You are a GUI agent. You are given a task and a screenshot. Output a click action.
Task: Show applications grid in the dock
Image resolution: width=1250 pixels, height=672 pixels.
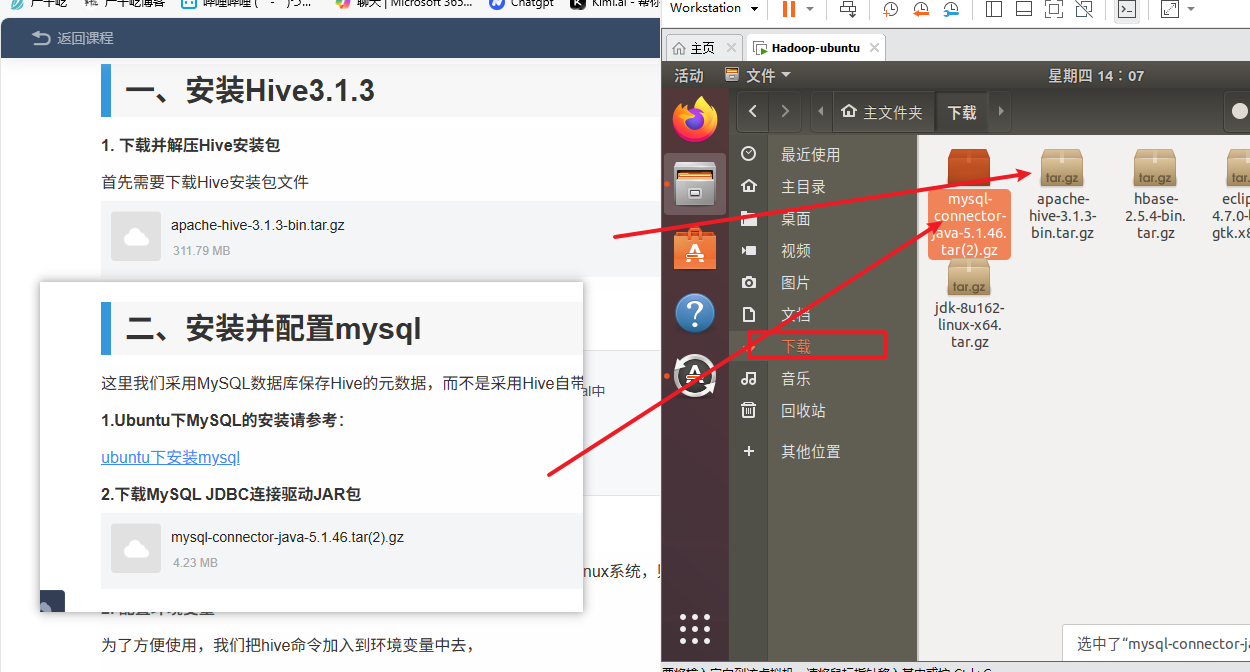(x=695, y=628)
